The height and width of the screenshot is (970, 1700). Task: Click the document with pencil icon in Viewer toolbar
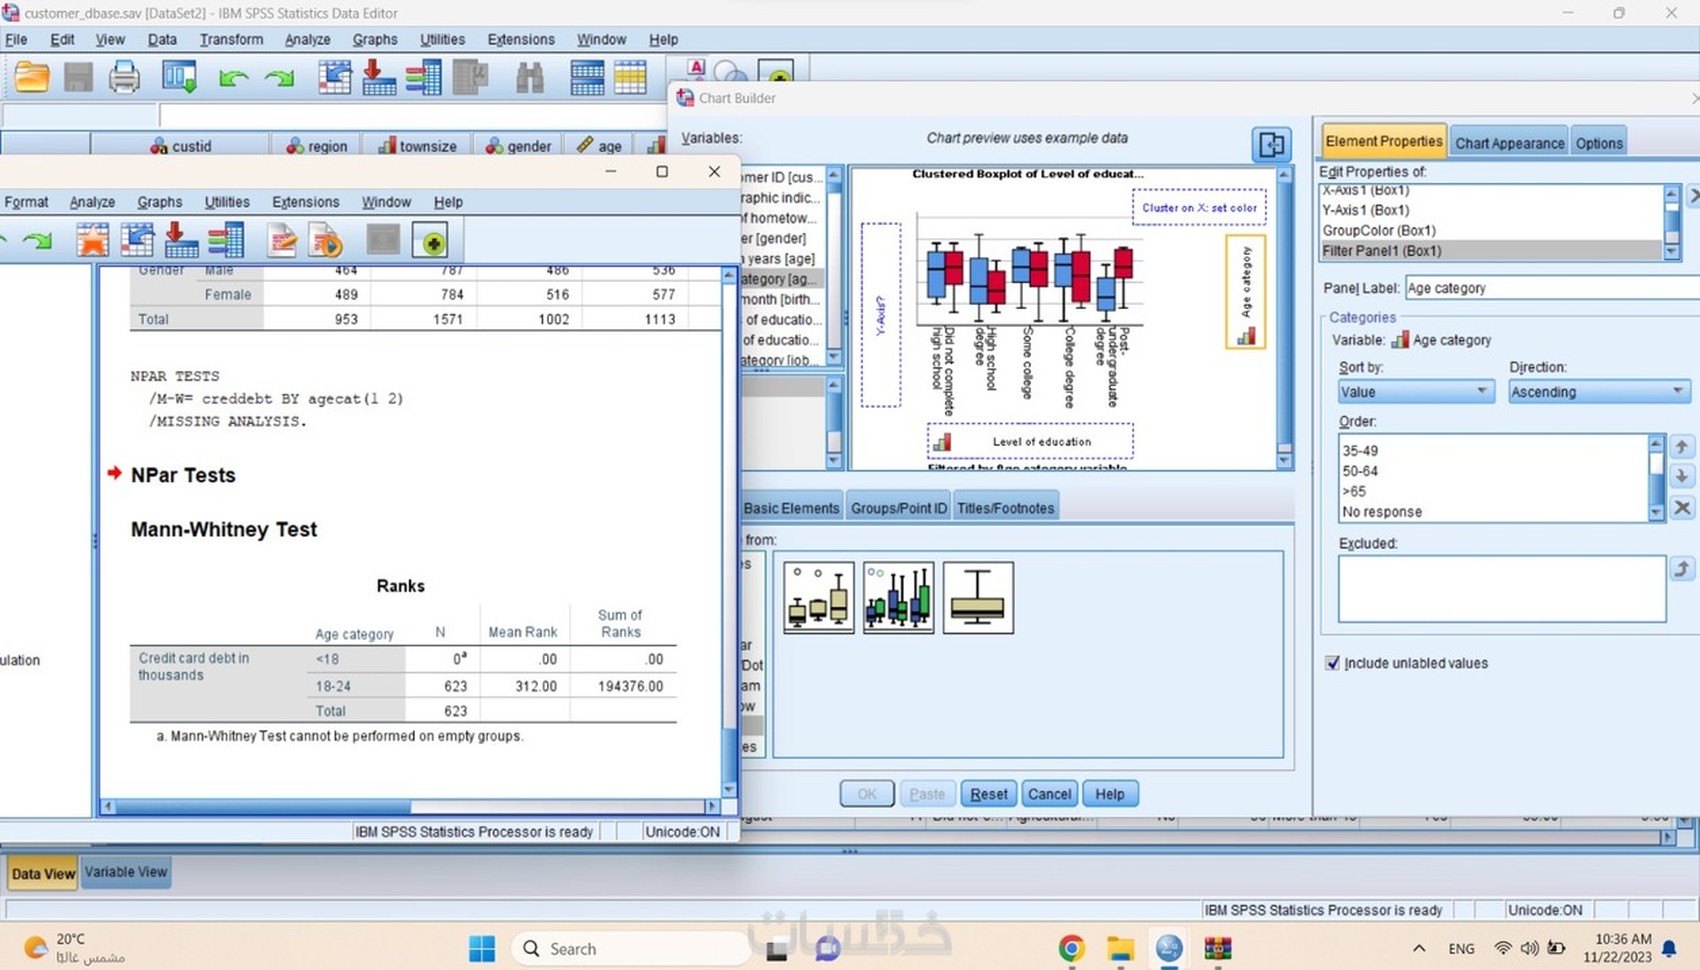pyautogui.click(x=282, y=240)
